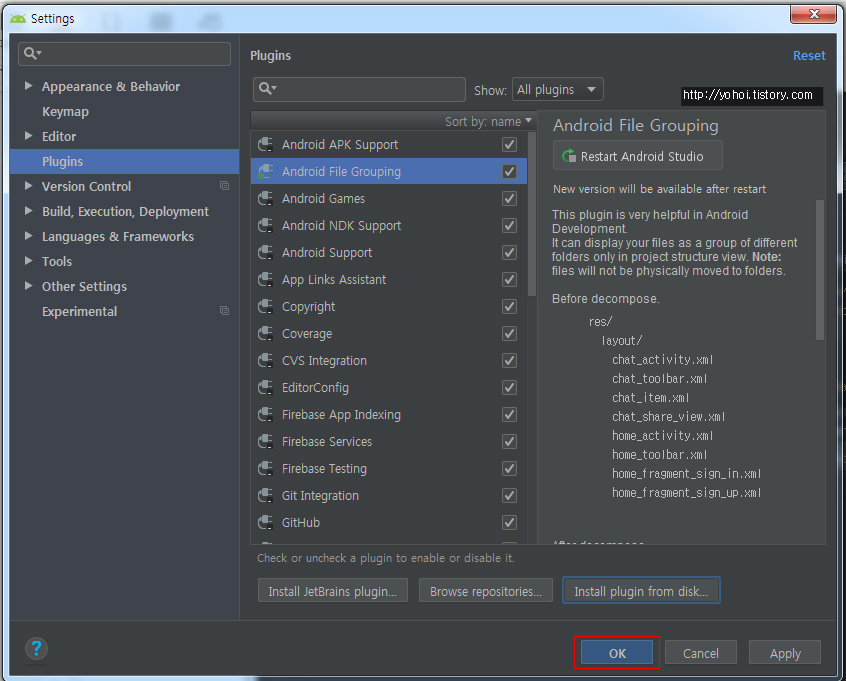Click the Git Integration plugin icon
This screenshot has width=846, height=681.
pos(265,495)
